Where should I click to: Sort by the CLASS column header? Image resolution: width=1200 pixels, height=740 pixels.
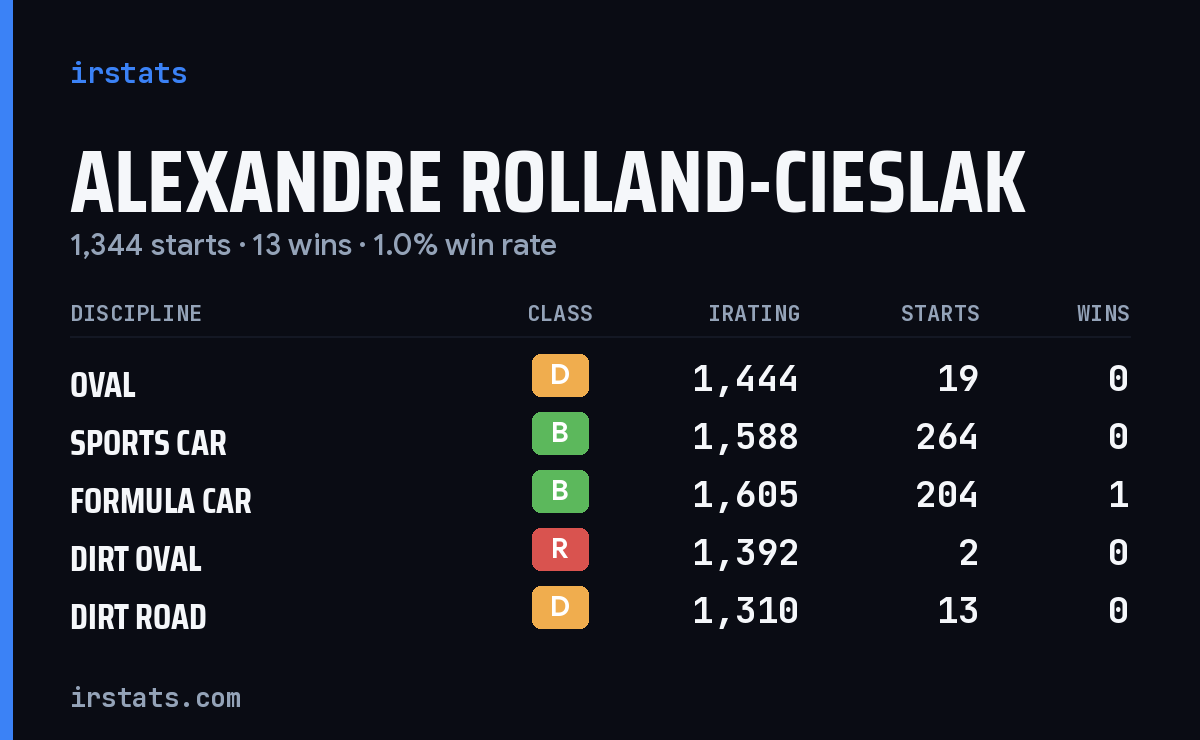pos(560,314)
